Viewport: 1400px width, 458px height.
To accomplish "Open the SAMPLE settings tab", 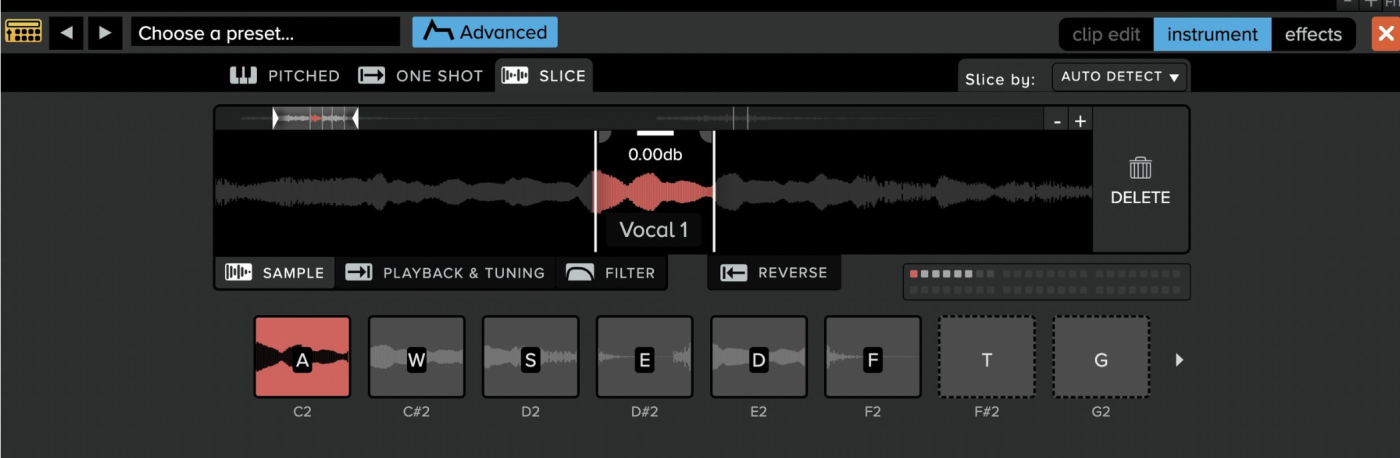I will pyautogui.click(x=274, y=272).
